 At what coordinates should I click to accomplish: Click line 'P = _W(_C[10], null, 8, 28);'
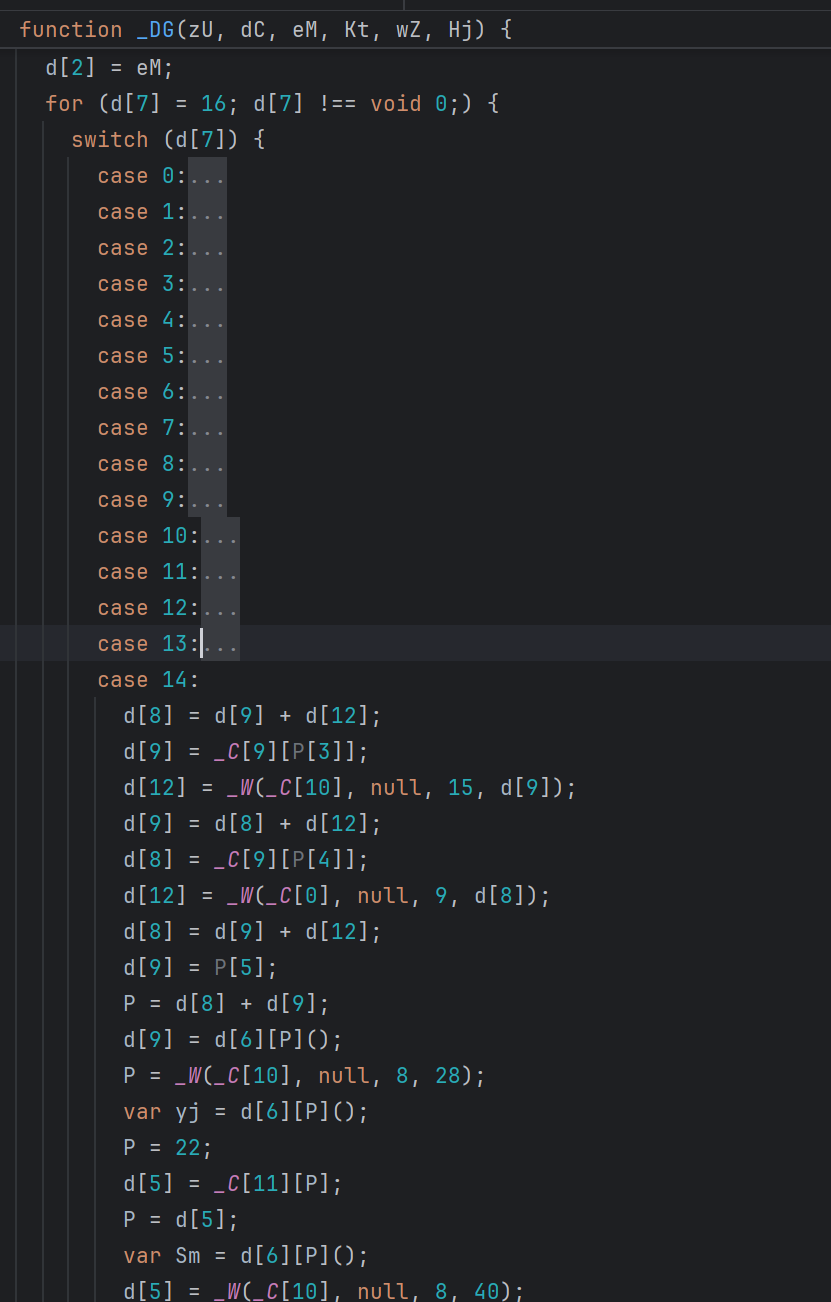coord(305,1076)
